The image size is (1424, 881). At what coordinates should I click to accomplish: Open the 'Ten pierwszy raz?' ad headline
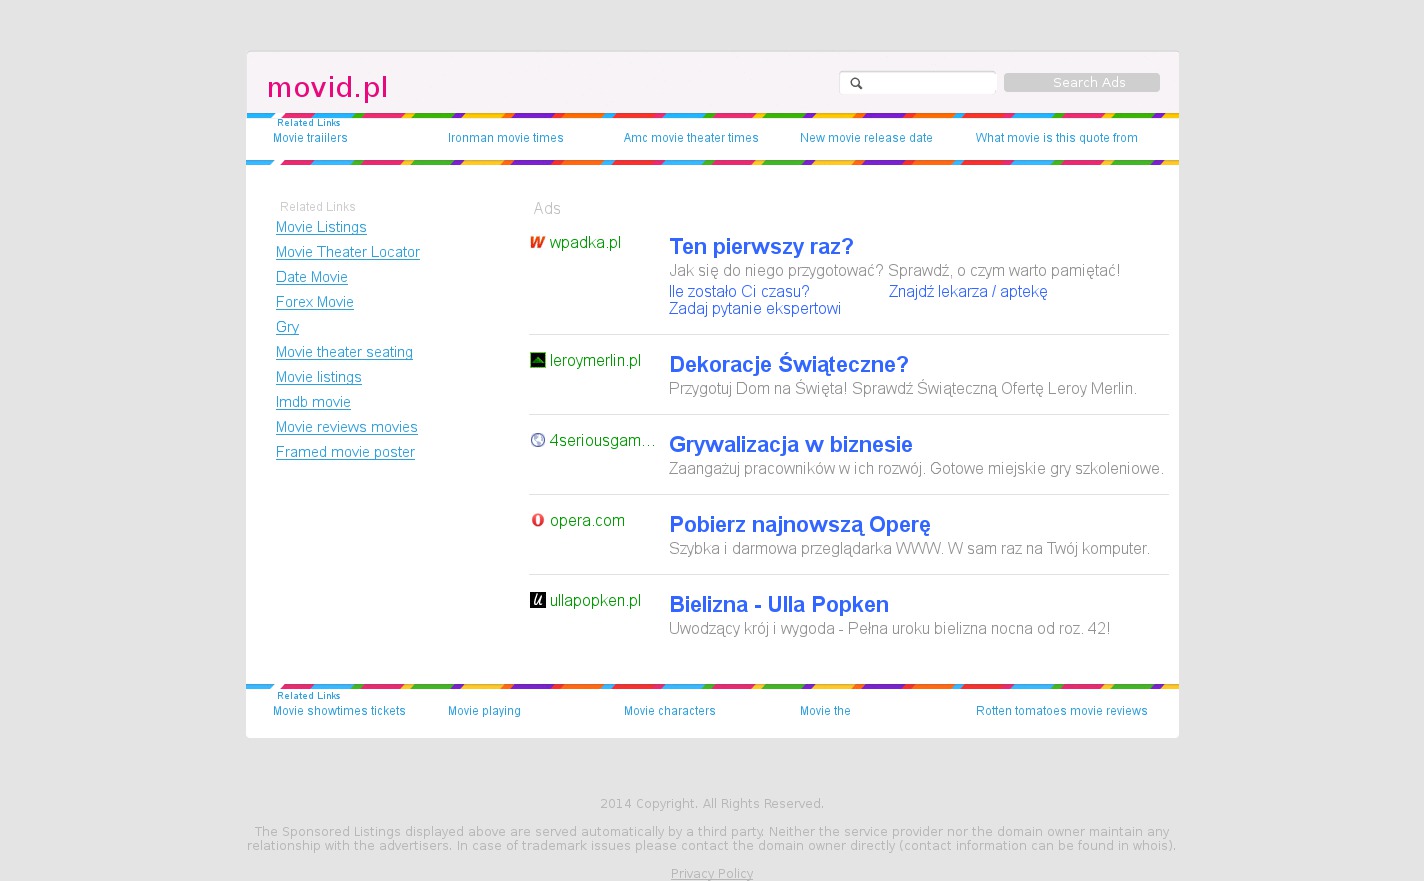(x=761, y=246)
